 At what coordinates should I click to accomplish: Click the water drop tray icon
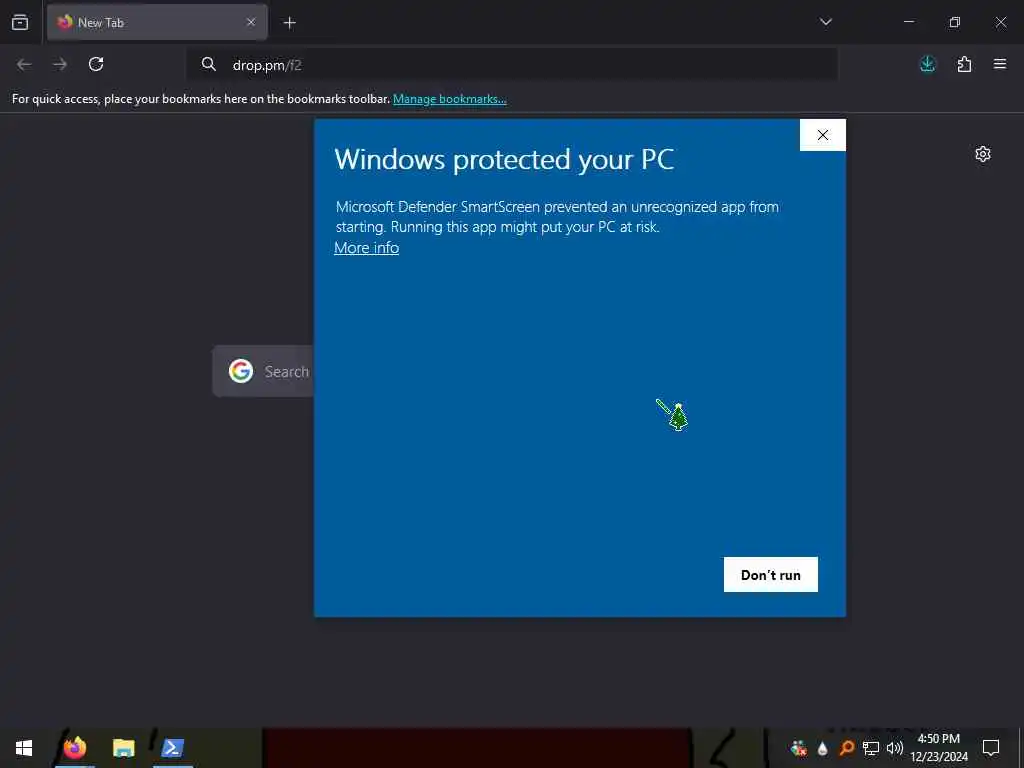coord(823,748)
